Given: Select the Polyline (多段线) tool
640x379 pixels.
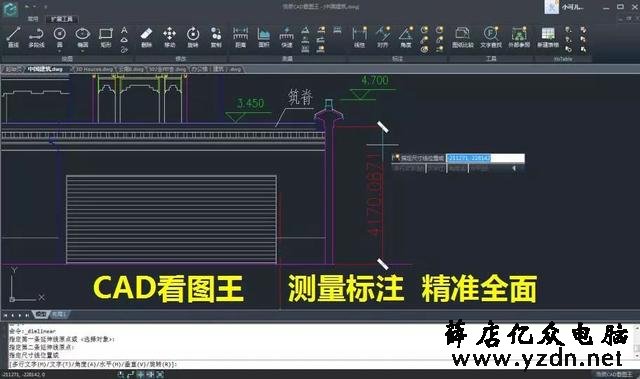Looking at the screenshot, I should pos(36,37).
